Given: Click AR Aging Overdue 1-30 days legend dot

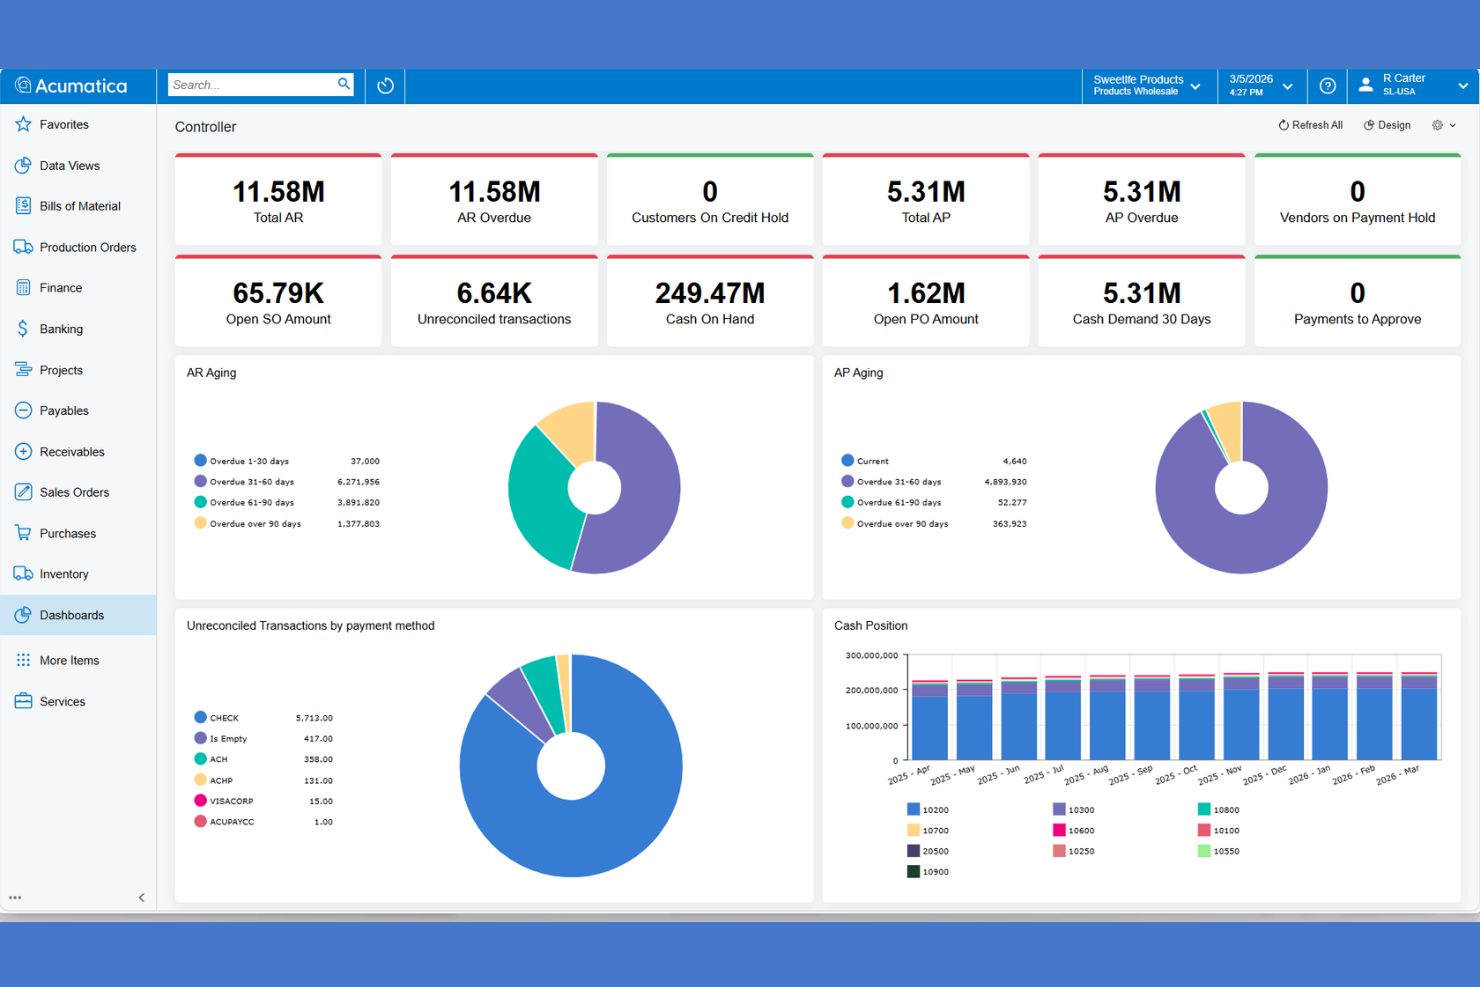Looking at the screenshot, I should pyautogui.click(x=200, y=460).
